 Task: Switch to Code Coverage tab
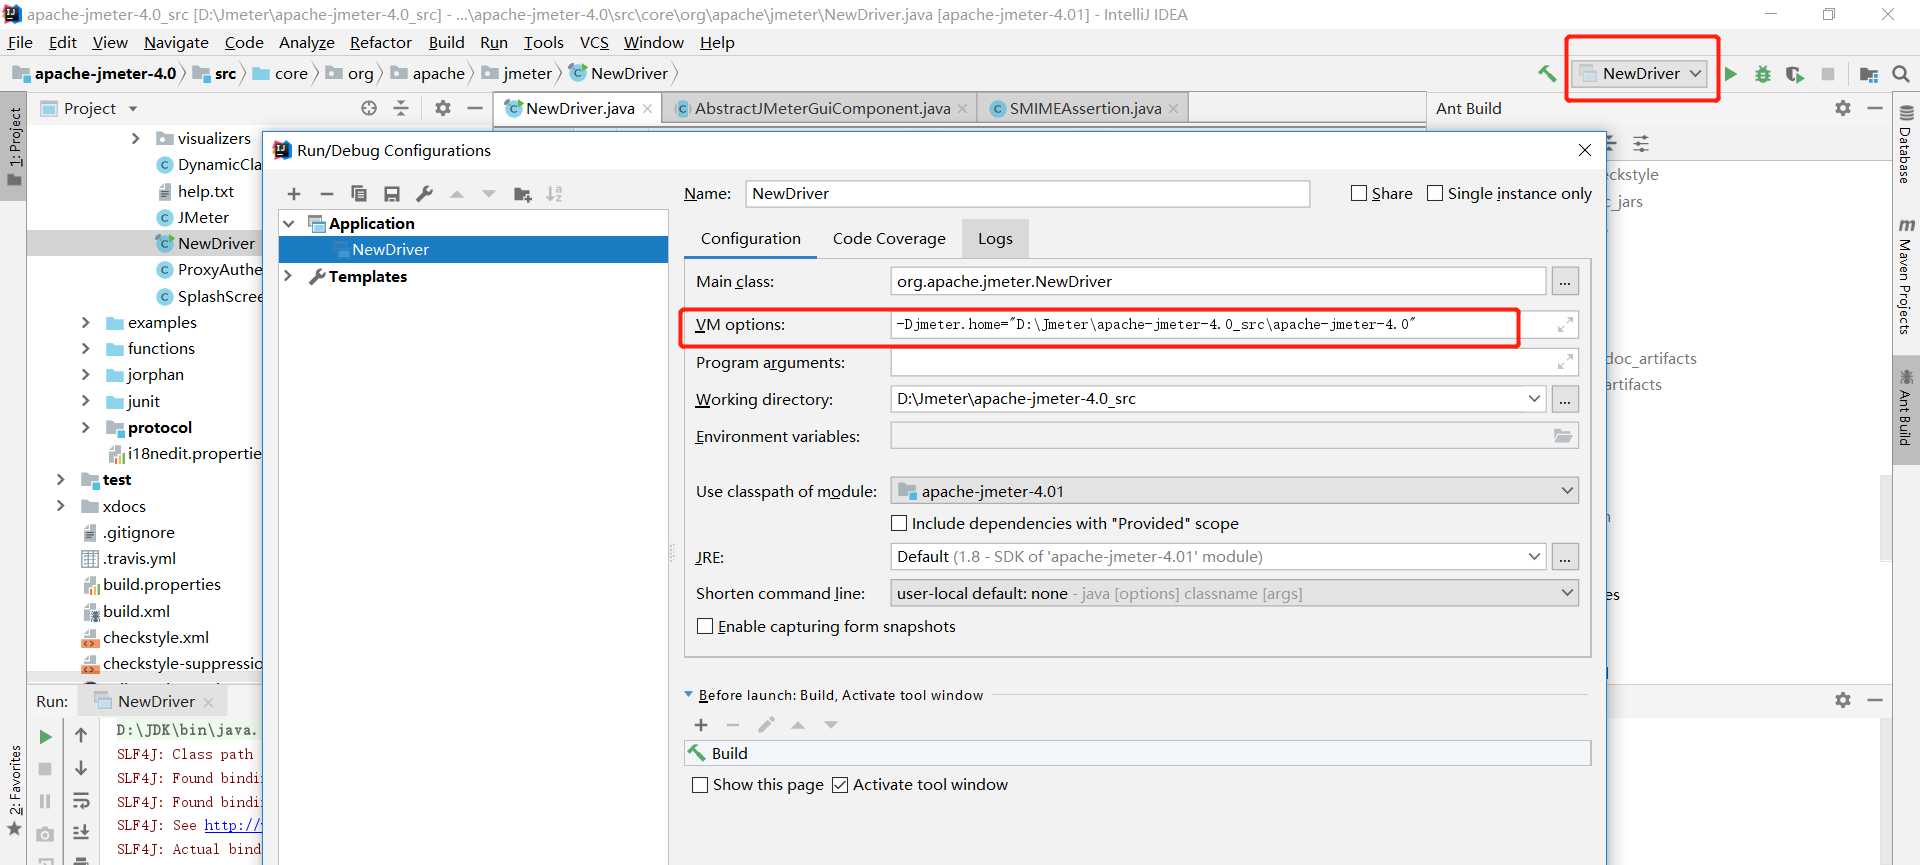(x=889, y=238)
